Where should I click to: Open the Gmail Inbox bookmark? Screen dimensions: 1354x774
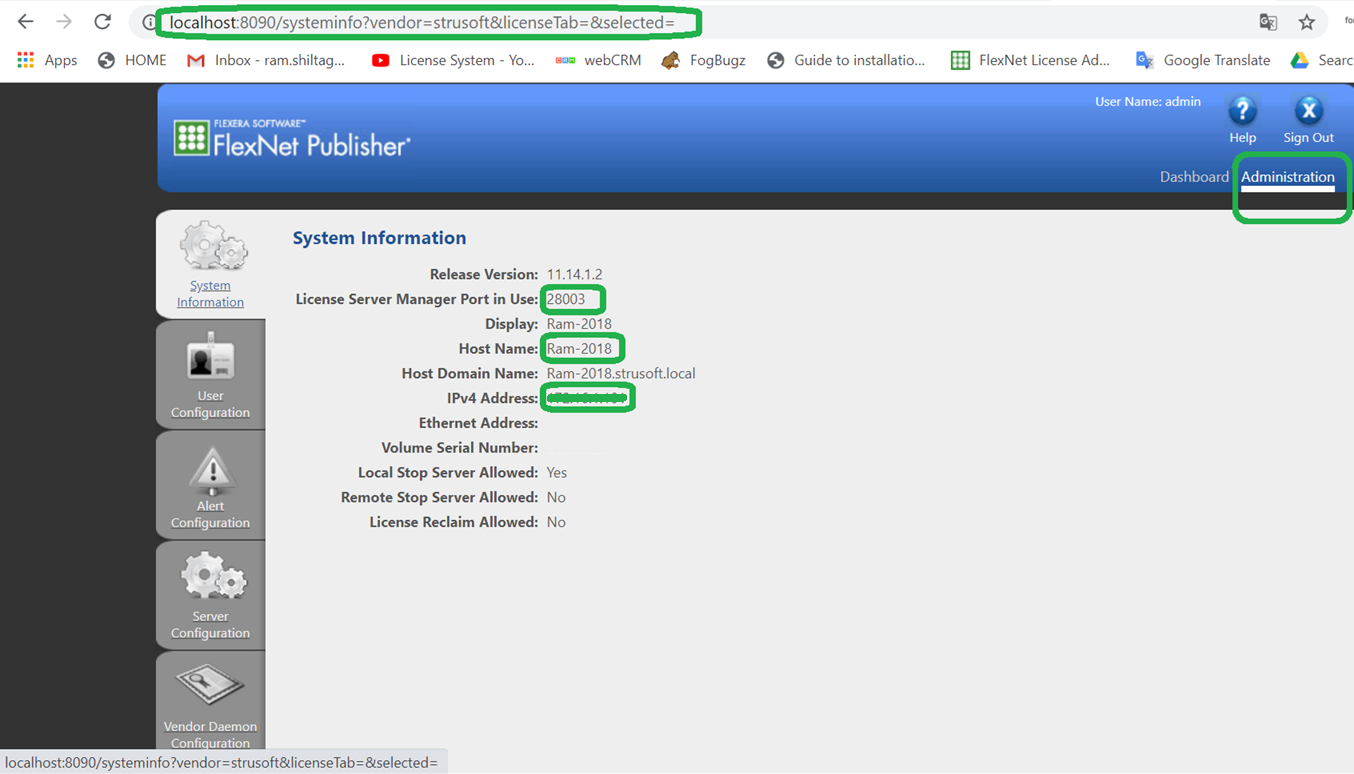coord(266,60)
